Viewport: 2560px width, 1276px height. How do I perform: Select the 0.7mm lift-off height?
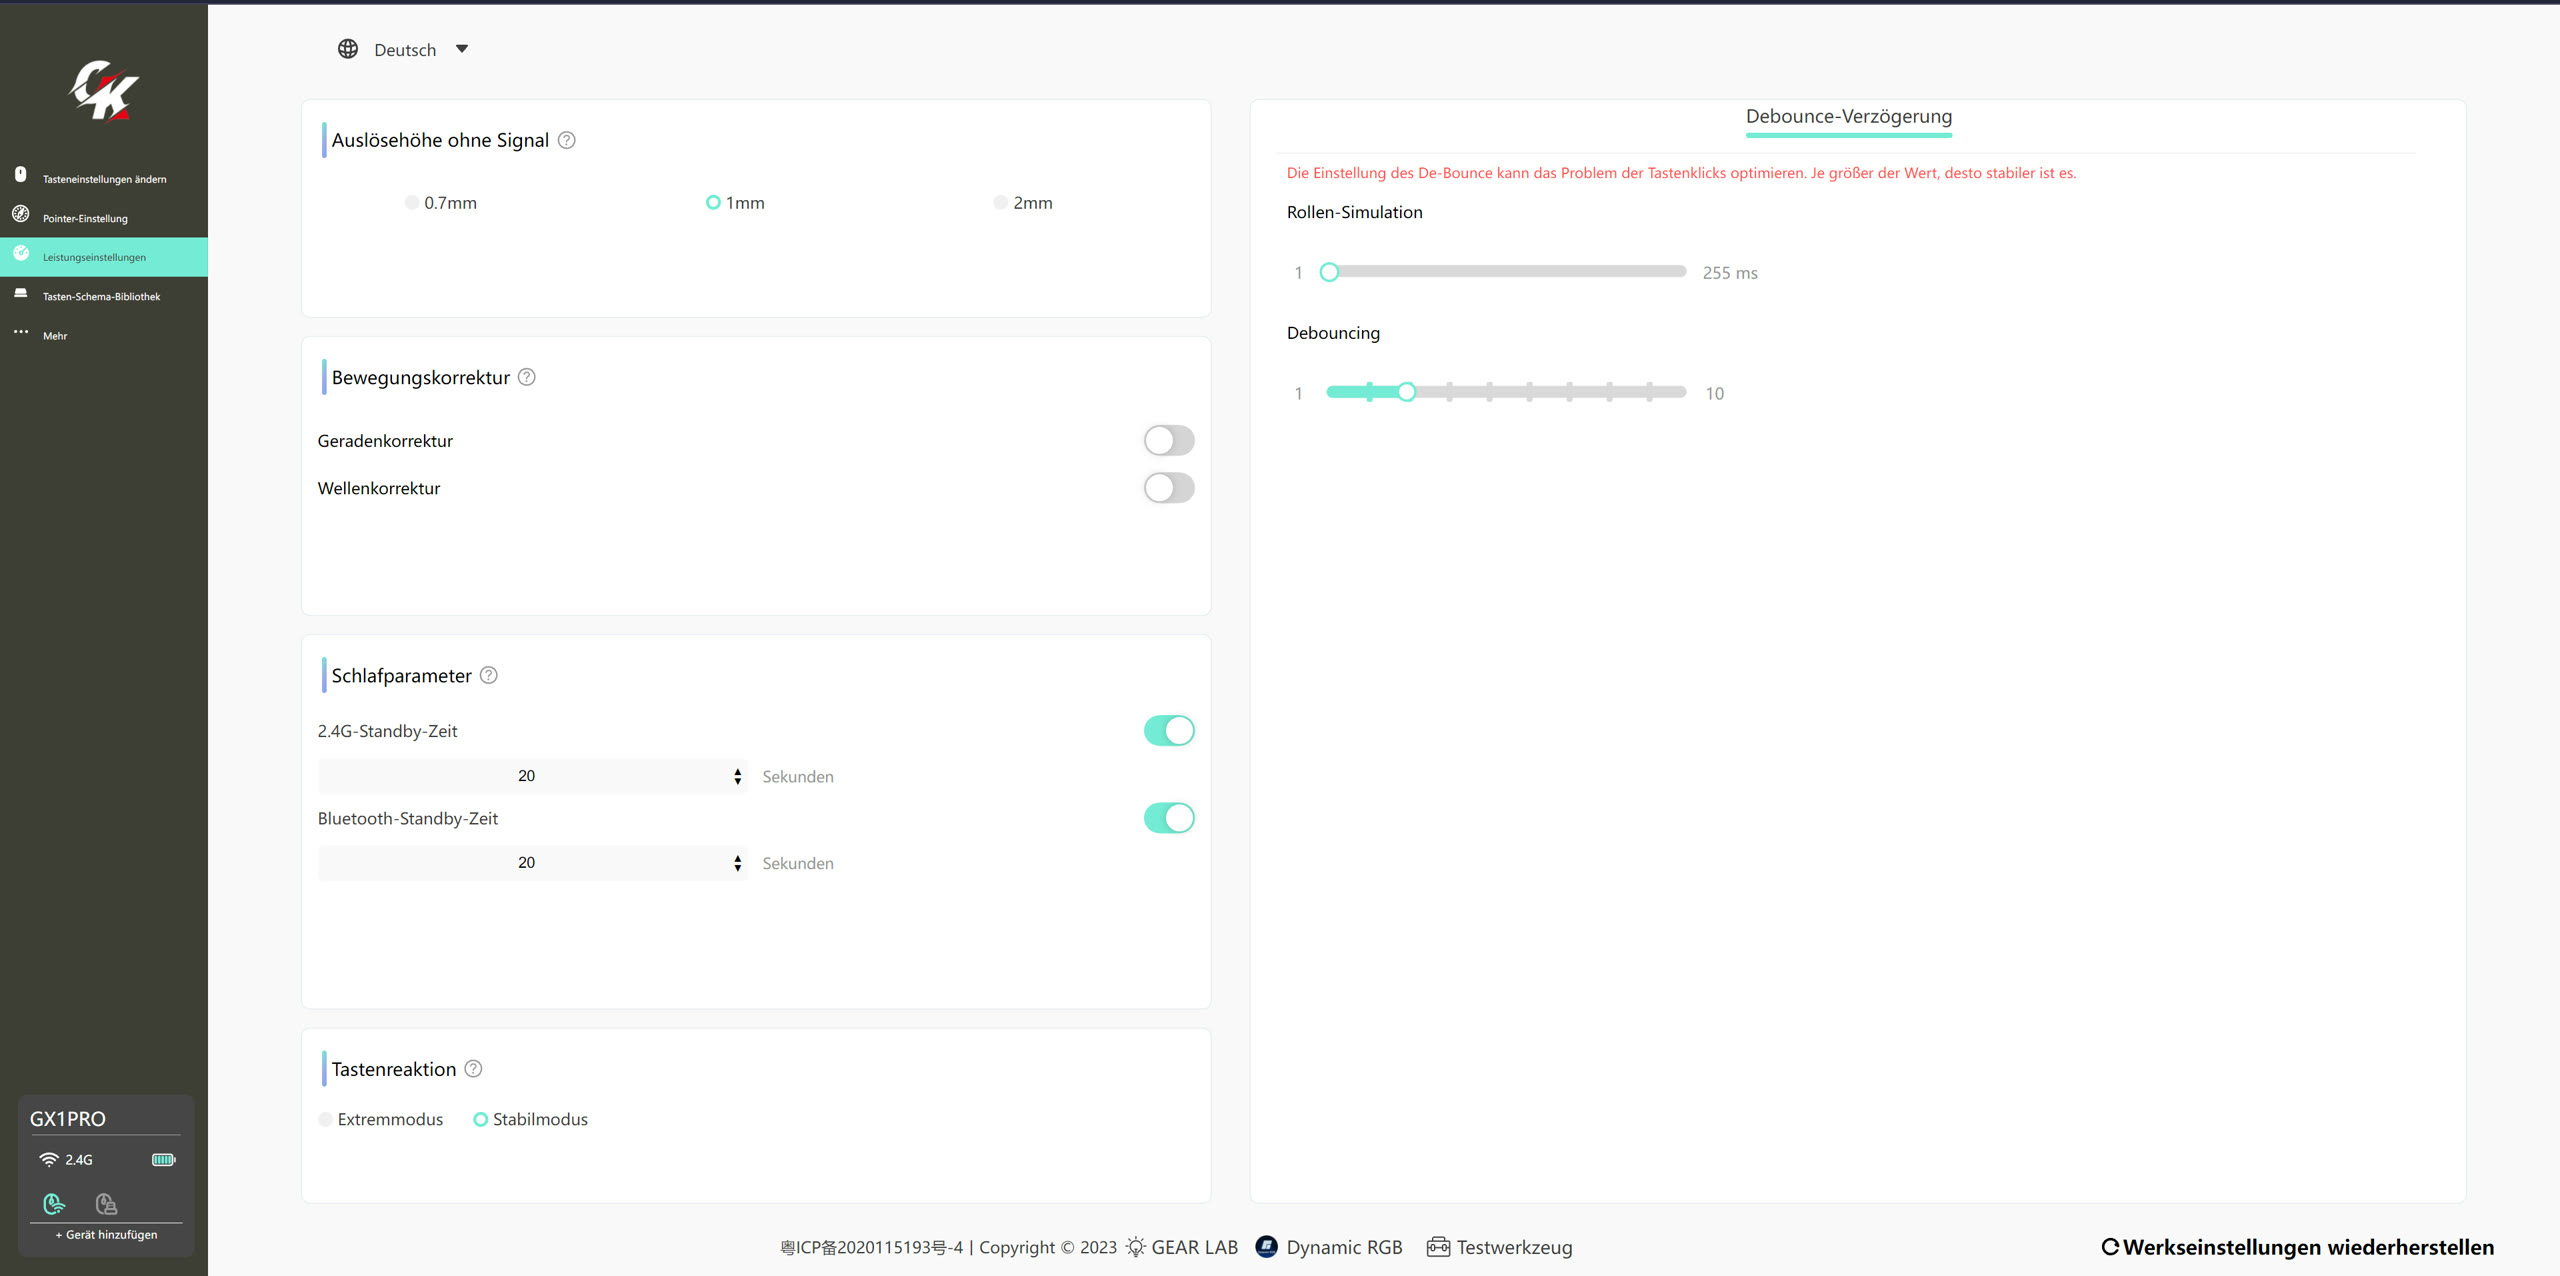(x=441, y=202)
